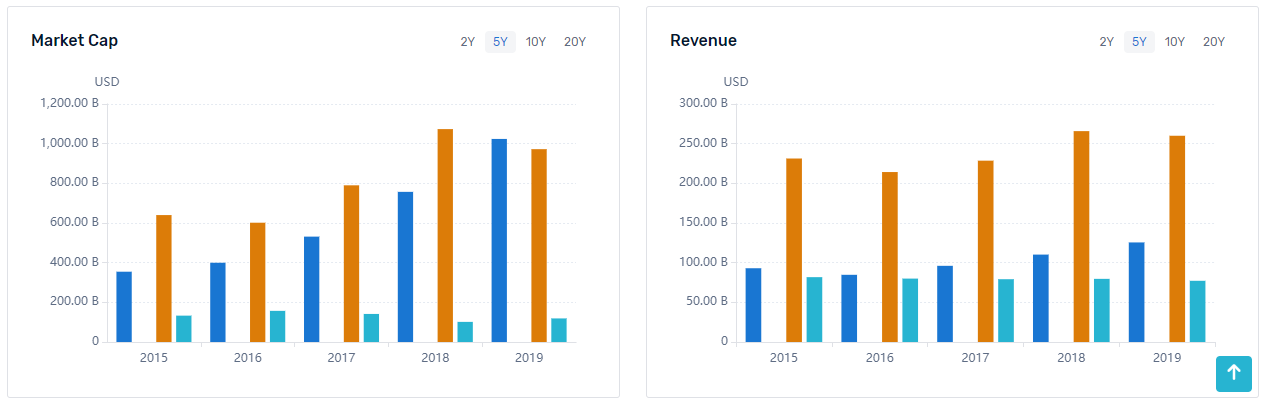1264x407 pixels.
Task: Click the teal 2015 Revenue bar
Action: tap(814, 310)
